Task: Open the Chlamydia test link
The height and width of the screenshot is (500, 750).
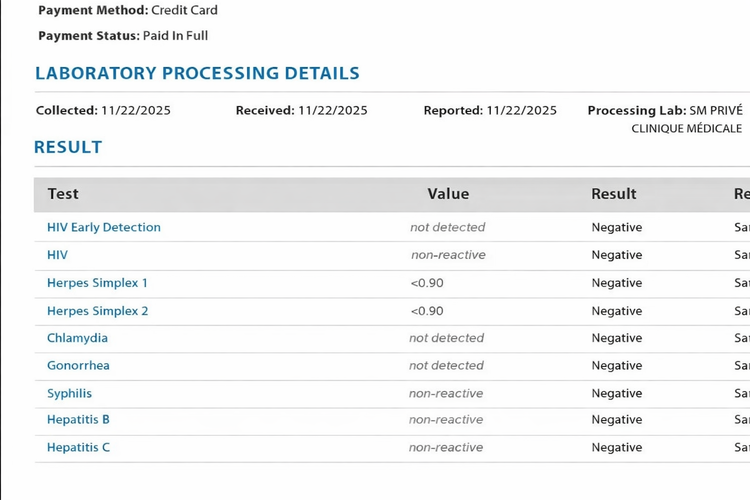Action: coord(77,338)
